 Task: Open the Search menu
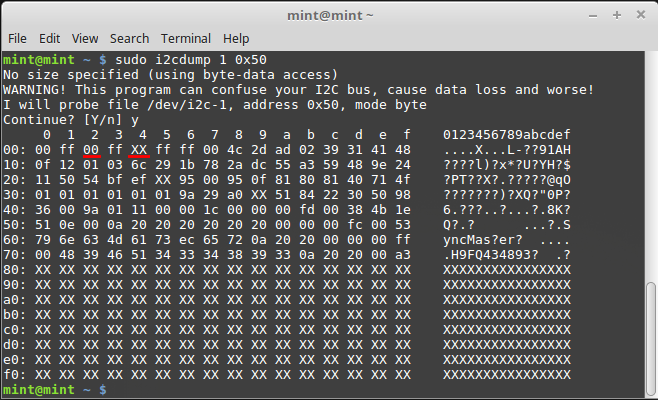coord(129,39)
